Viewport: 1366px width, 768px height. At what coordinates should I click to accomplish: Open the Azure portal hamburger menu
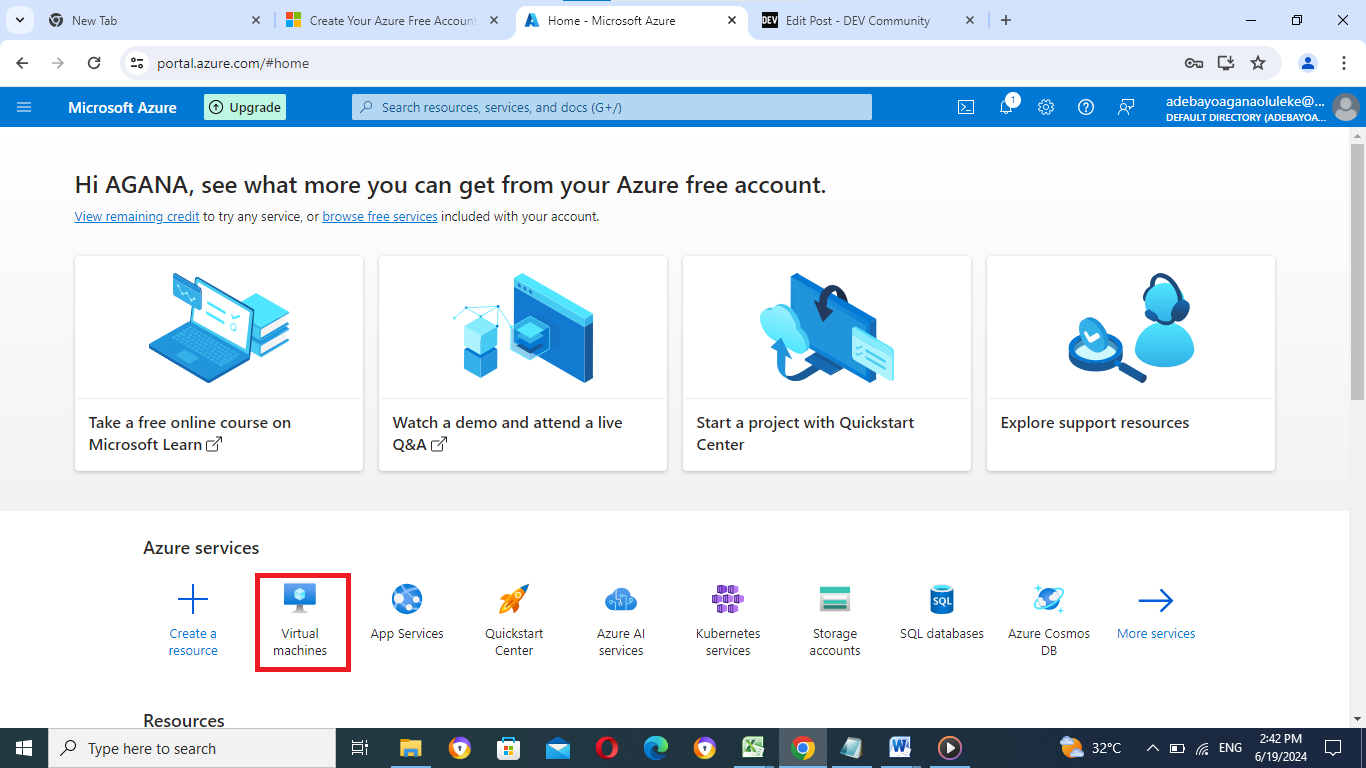click(x=24, y=107)
